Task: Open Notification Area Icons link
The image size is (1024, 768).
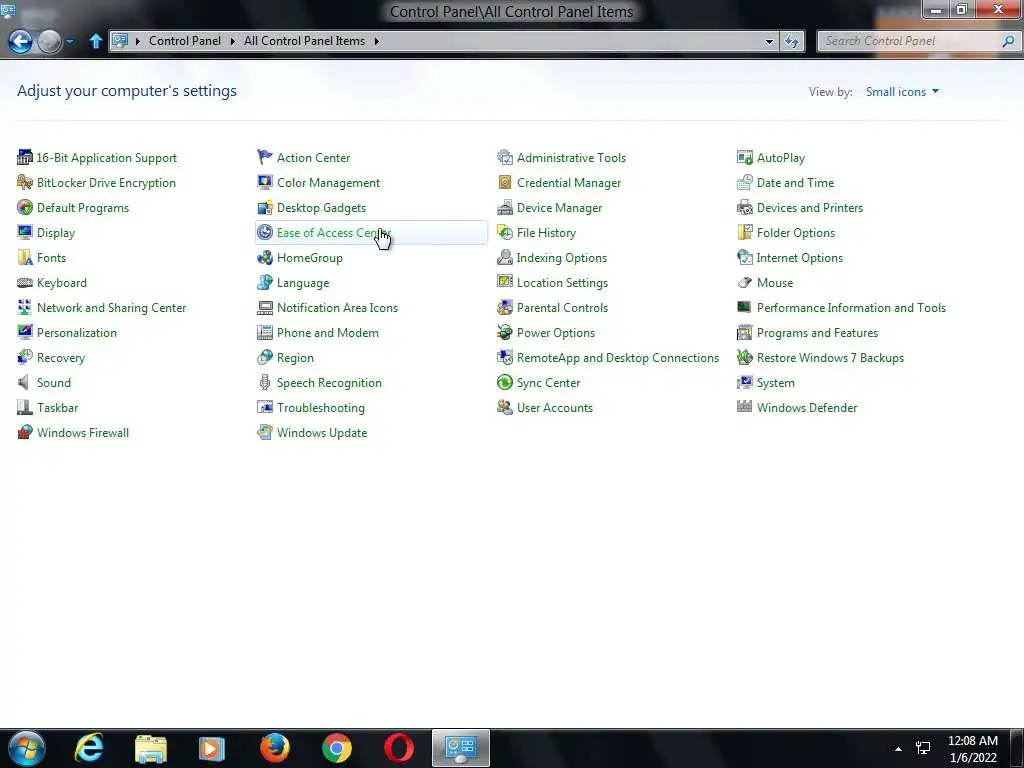Action: pyautogui.click(x=337, y=308)
